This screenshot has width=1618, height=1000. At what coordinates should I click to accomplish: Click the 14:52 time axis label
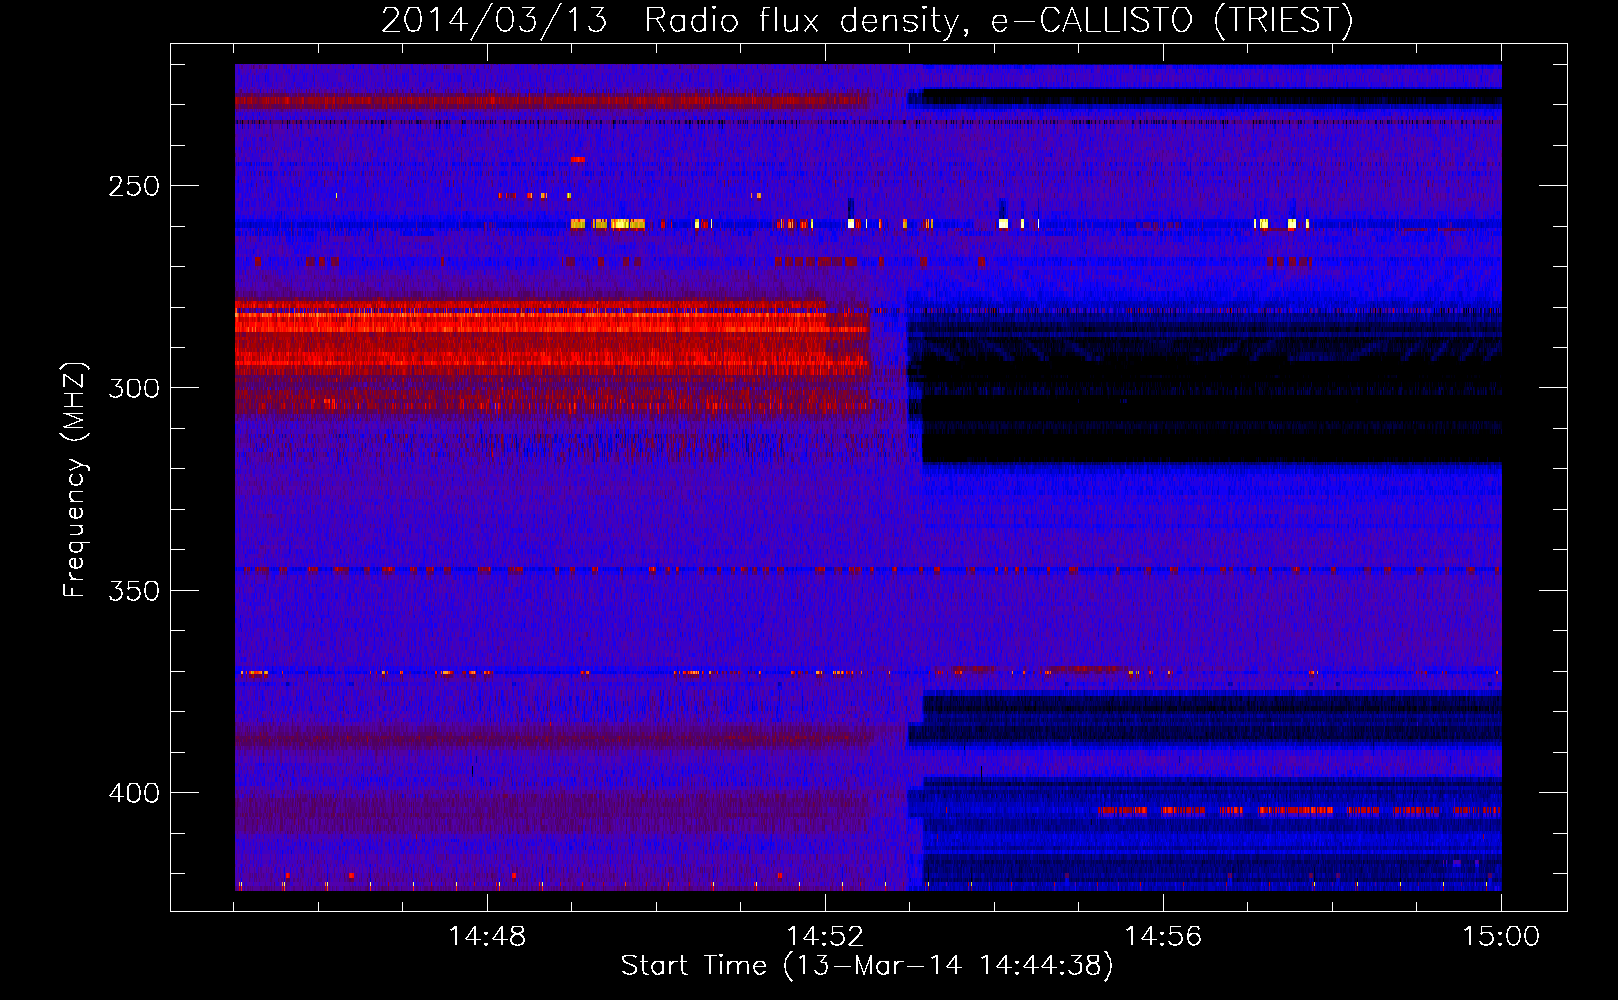pyautogui.click(x=825, y=937)
